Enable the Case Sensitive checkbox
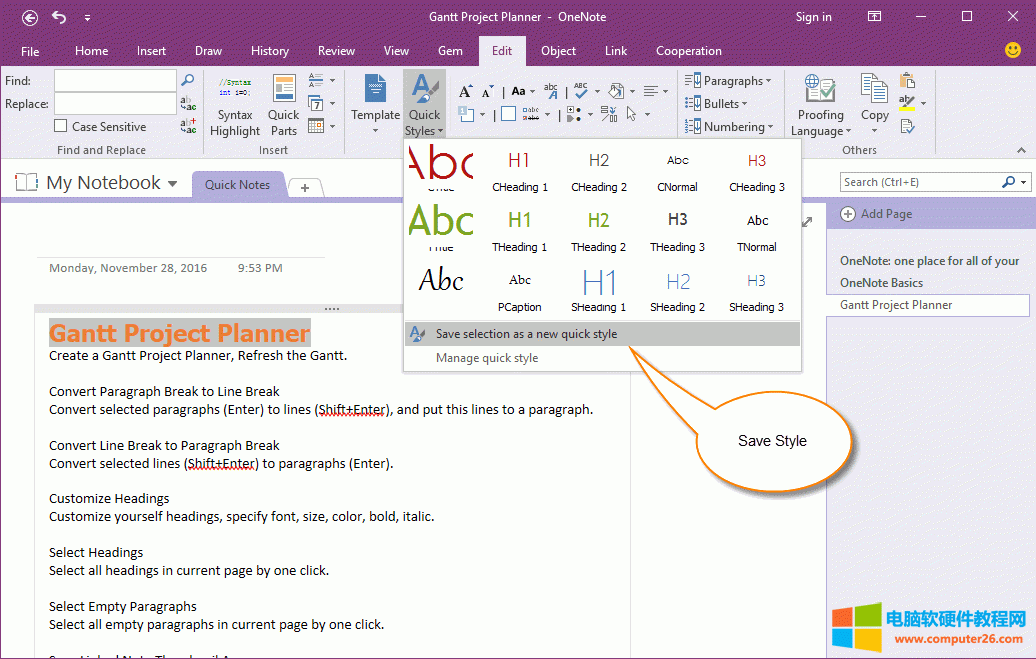Screen dimensions: 1036x659 62,127
